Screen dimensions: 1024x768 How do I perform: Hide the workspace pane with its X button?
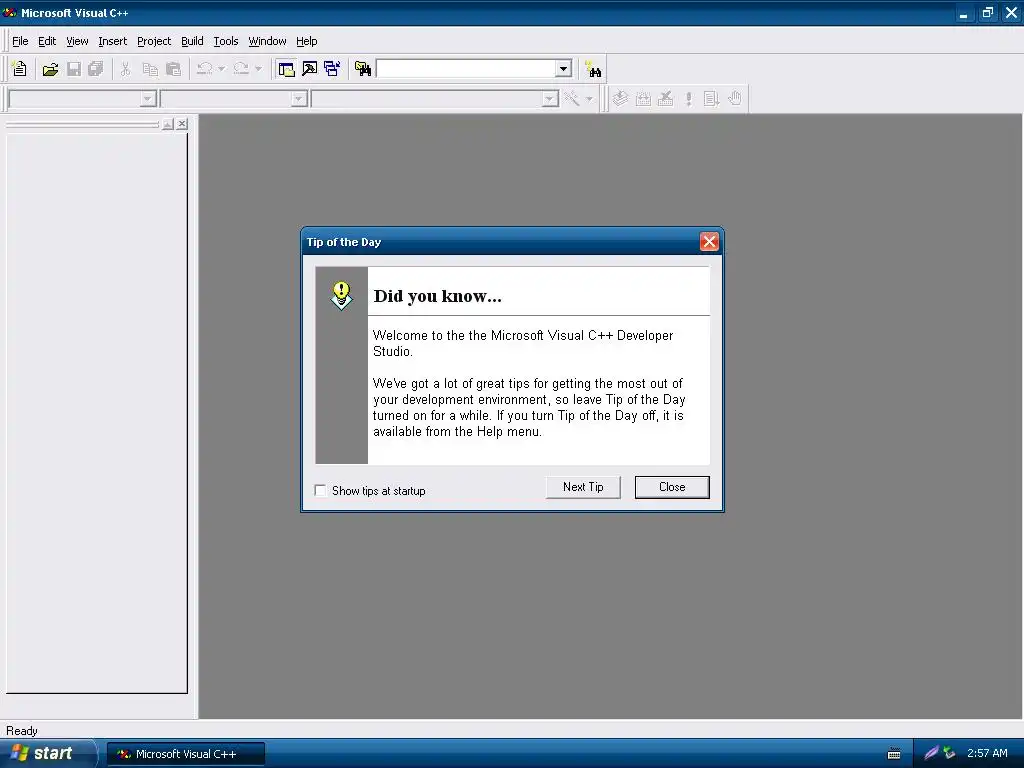click(182, 123)
